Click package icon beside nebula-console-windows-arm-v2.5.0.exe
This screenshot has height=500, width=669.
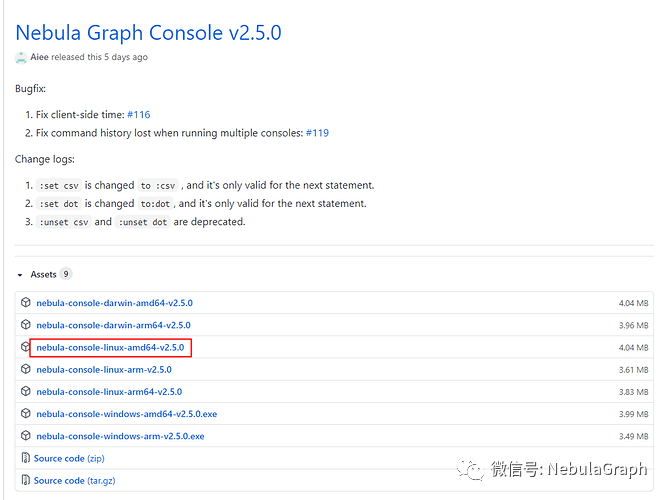pos(26,436)
